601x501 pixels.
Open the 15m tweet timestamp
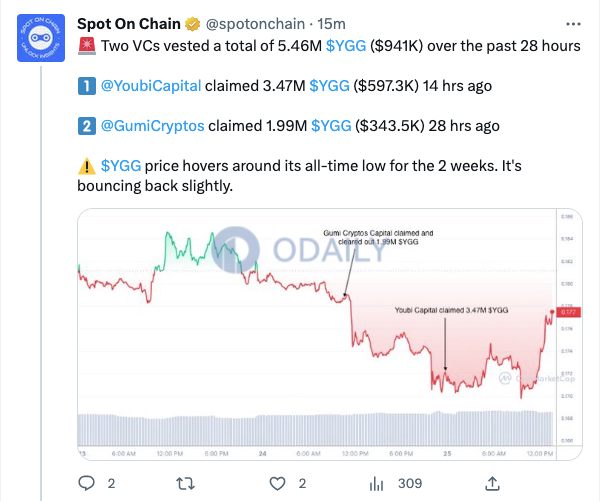tap(331, 24)
